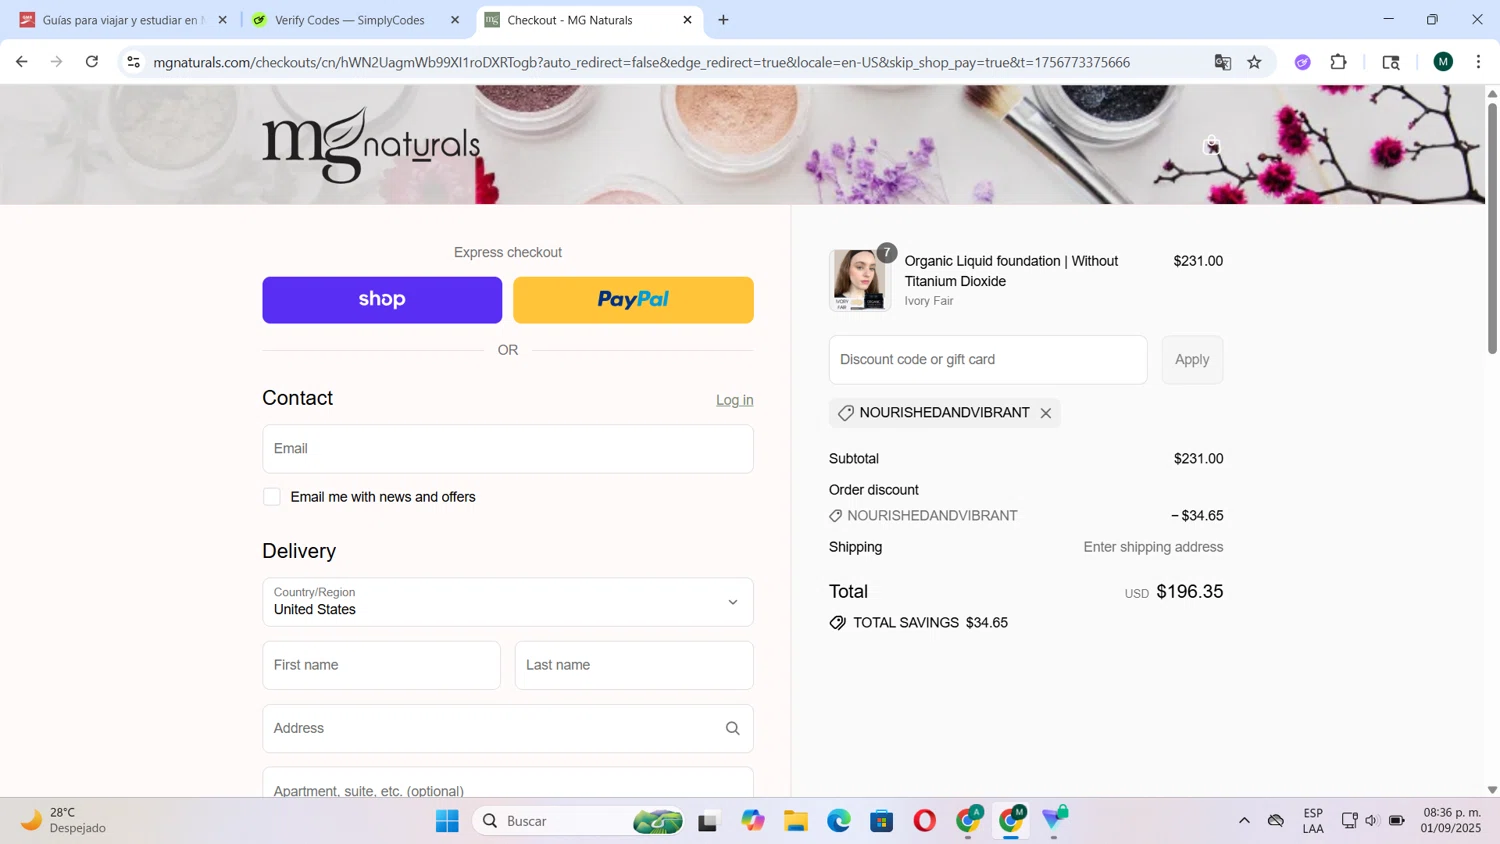This screenshot has height=844, width=1500.
Task: Open Google Translate icon in address bar
Action: pyautogui.click(x=1222, y=62)
